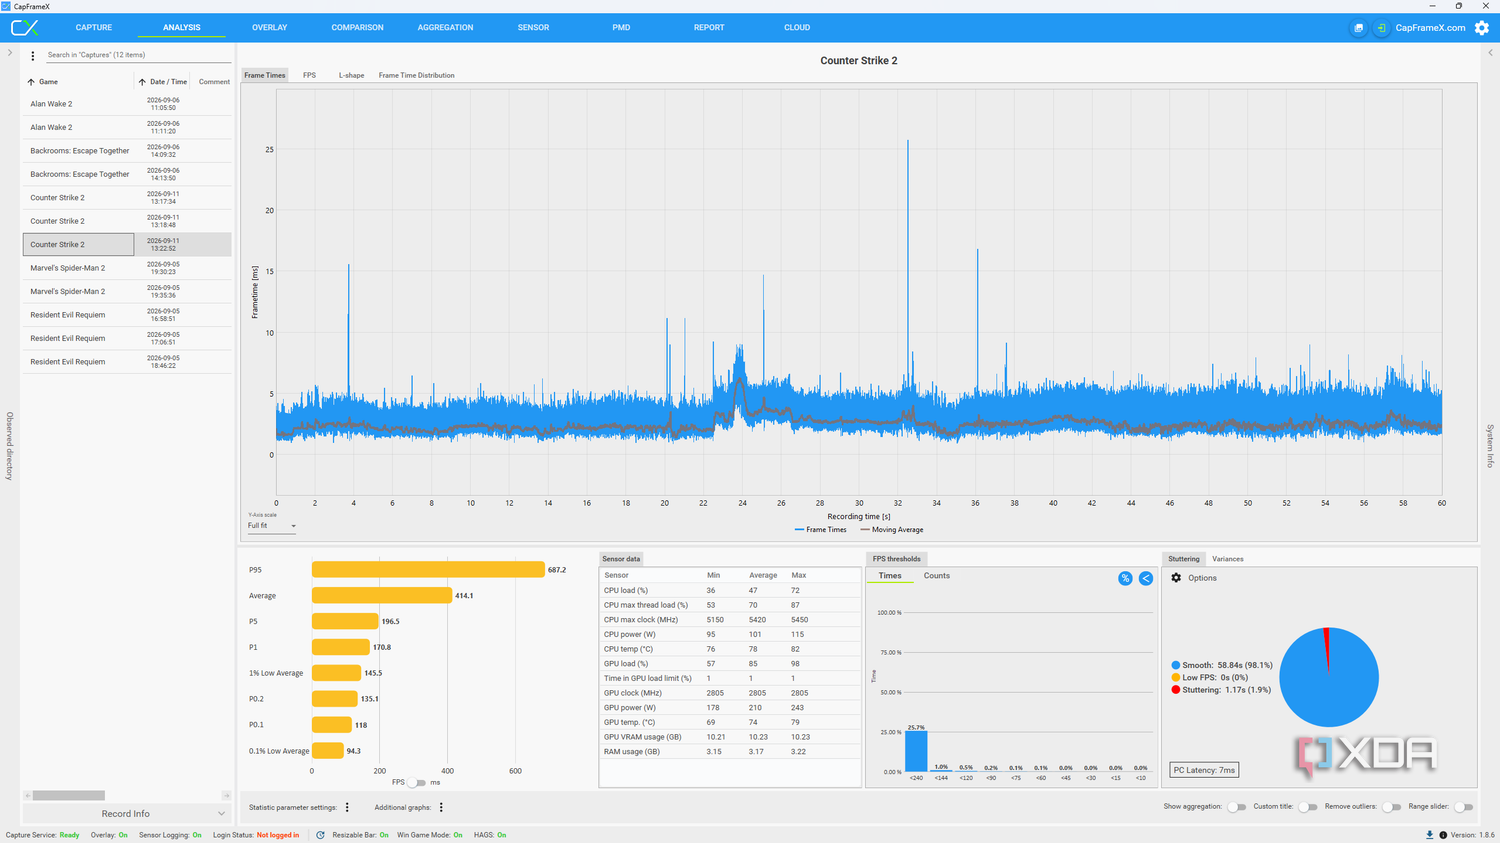Open the captures list three-dot menu
Image resolution: width=1500 pixels, height=843 pixels.
point(33,56)
